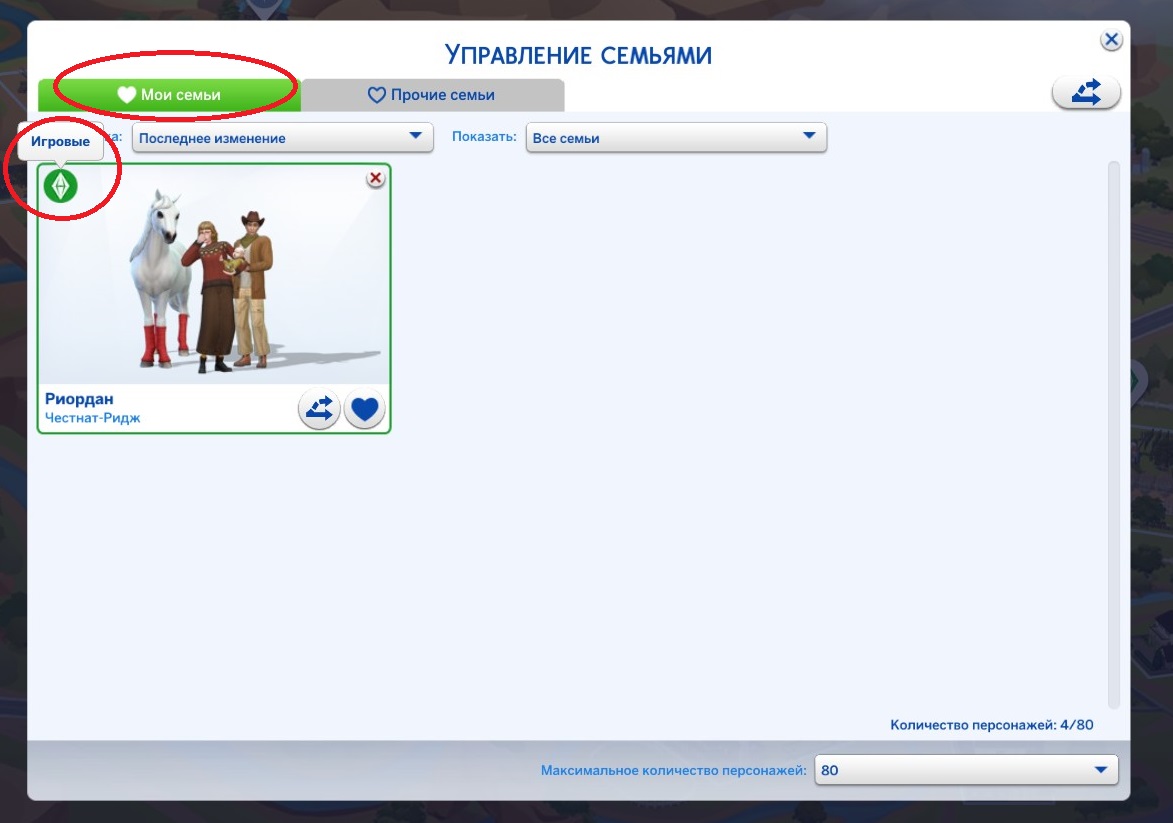Click the «Риордан» family name

click(79, 399)
